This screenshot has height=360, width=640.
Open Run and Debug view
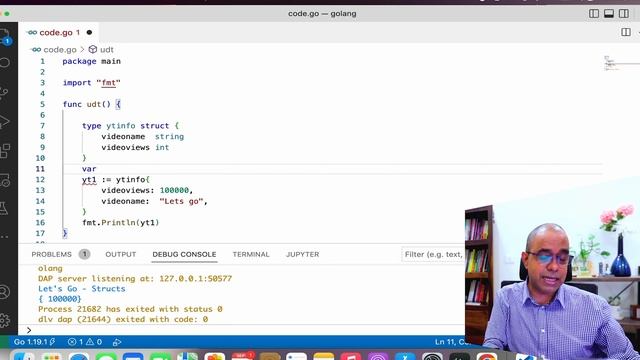click(x=4, y=122)
